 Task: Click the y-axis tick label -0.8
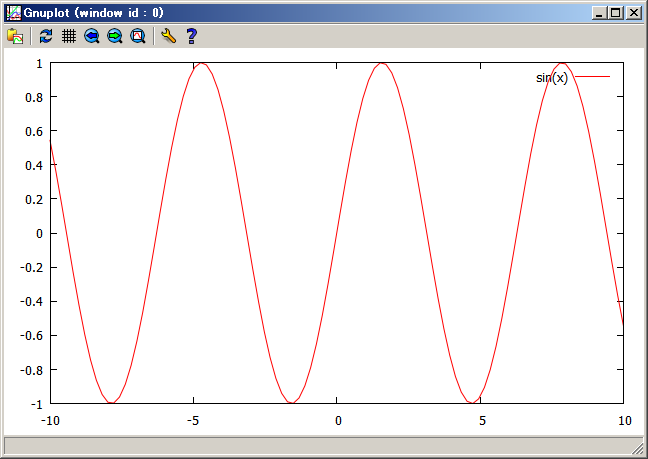click(x=30, y=369)
